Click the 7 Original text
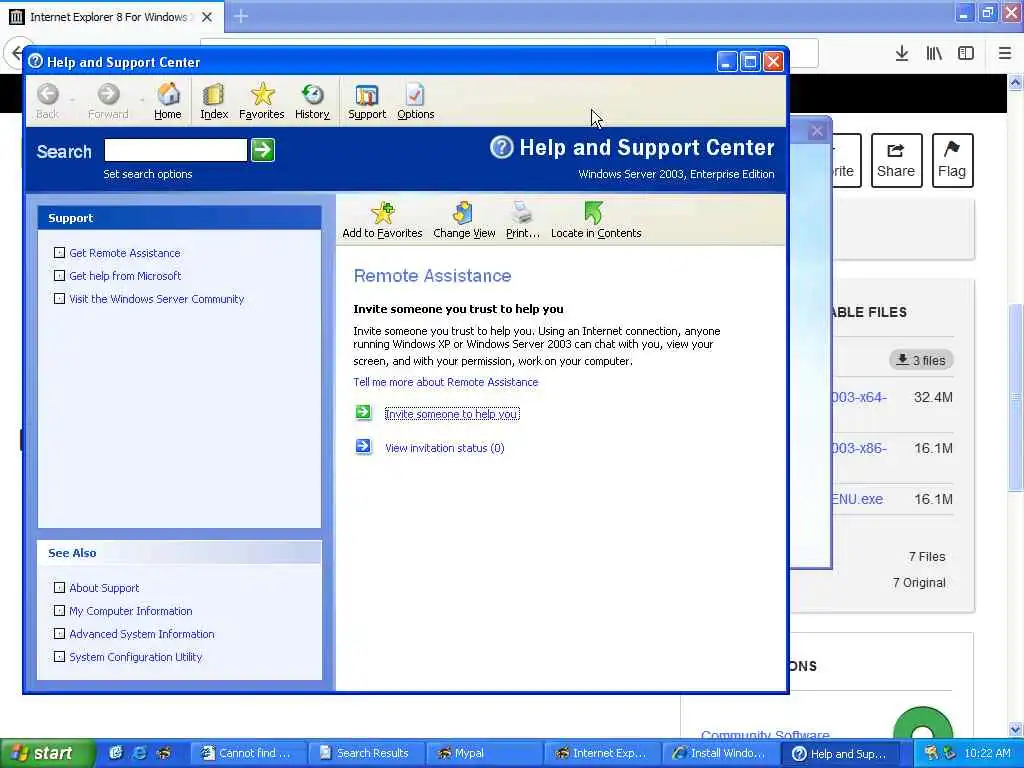 [x=919, y=583]
